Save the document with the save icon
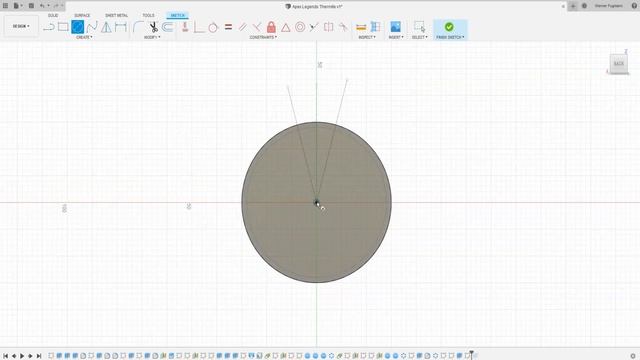Image resolution: width=640 pixels, height=360 pixels. (31, 6)
